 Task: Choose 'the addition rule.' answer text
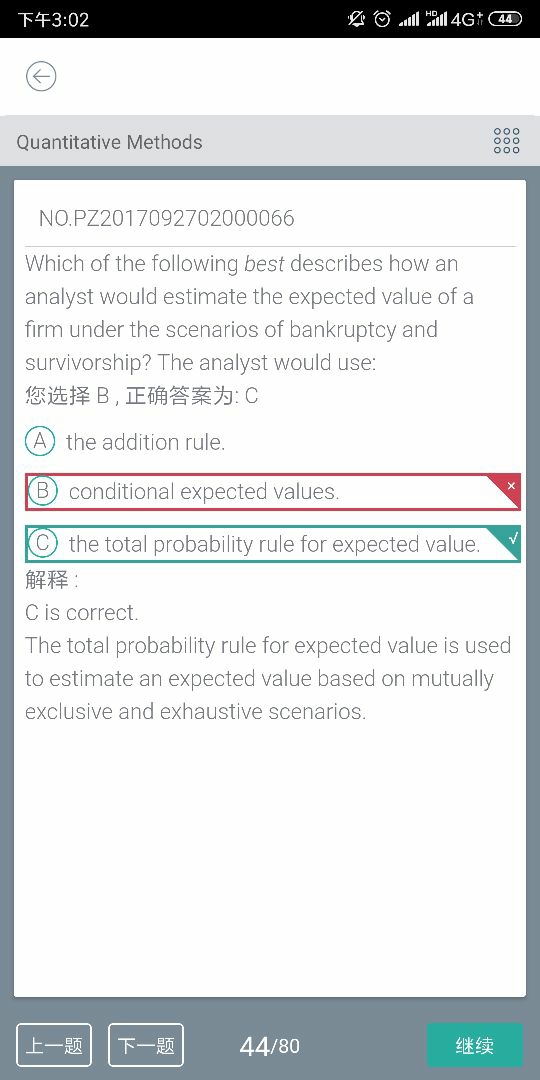click(x=145, y=442)
